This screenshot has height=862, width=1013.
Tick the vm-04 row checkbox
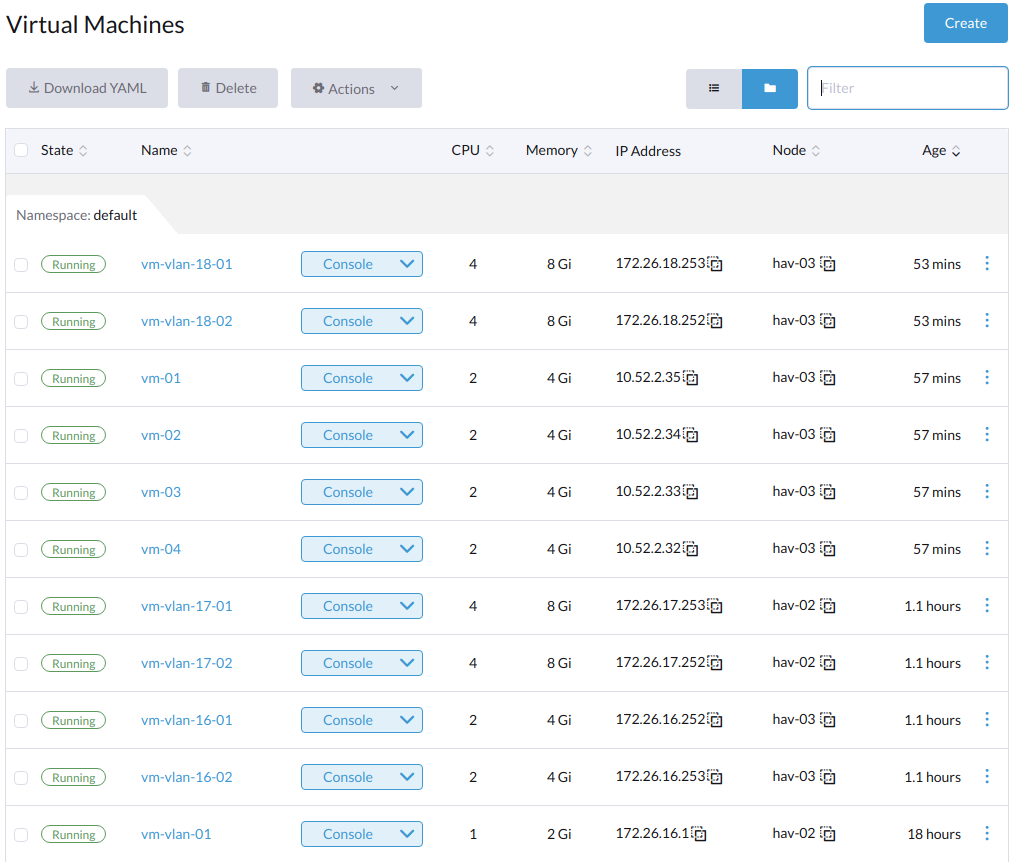coord(21,550)
